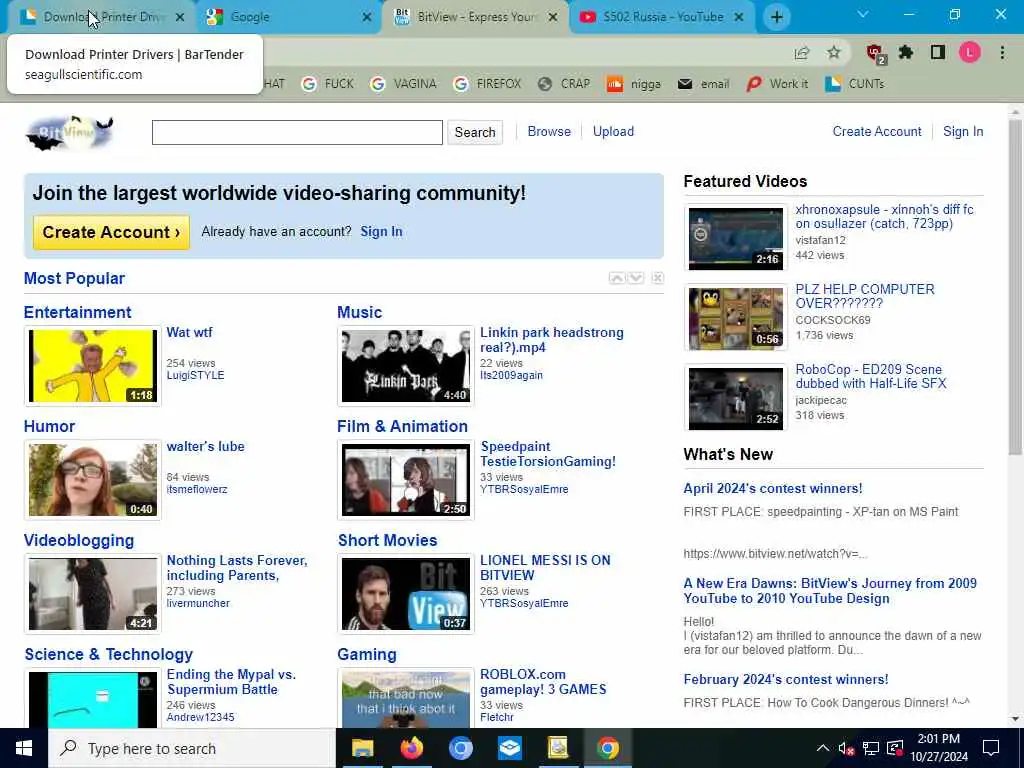This screenshot has height=768, width=1024.
Task: Open the Work it bookmark
Action: coord(777,84)
